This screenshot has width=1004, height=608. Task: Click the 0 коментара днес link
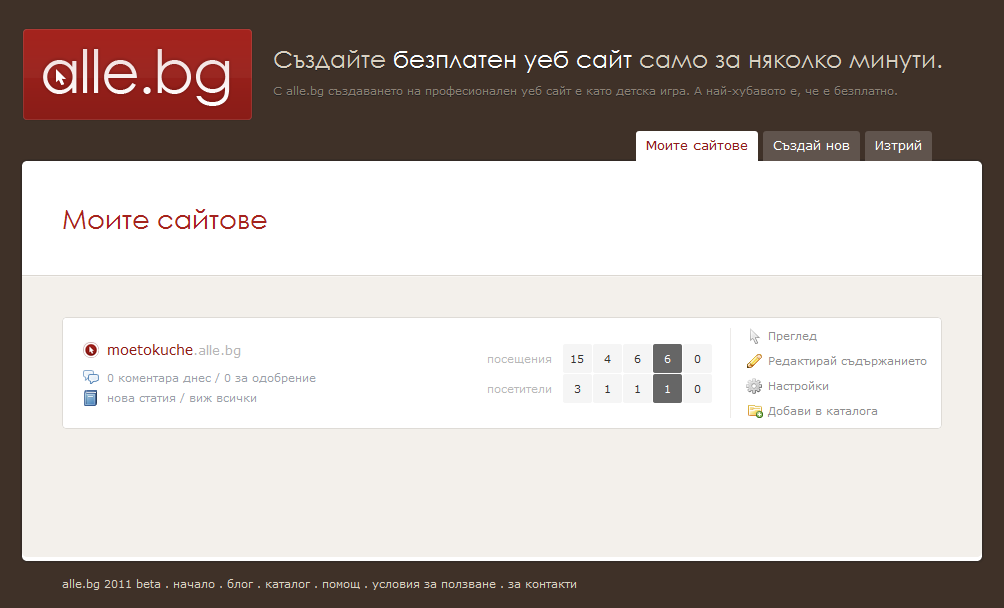[x=159, y=378]
